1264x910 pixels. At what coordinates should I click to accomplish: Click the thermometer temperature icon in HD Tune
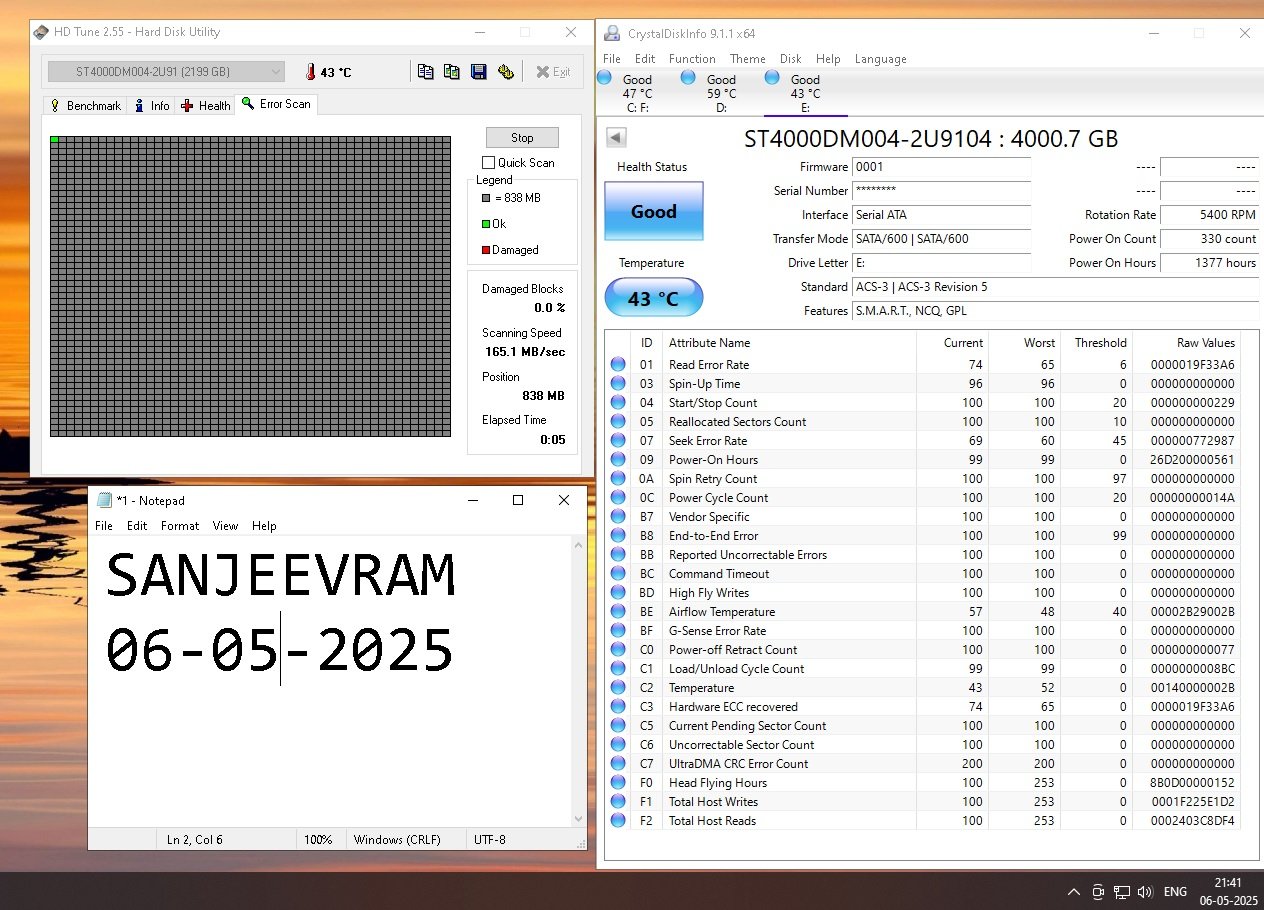(x=310, y=72)
